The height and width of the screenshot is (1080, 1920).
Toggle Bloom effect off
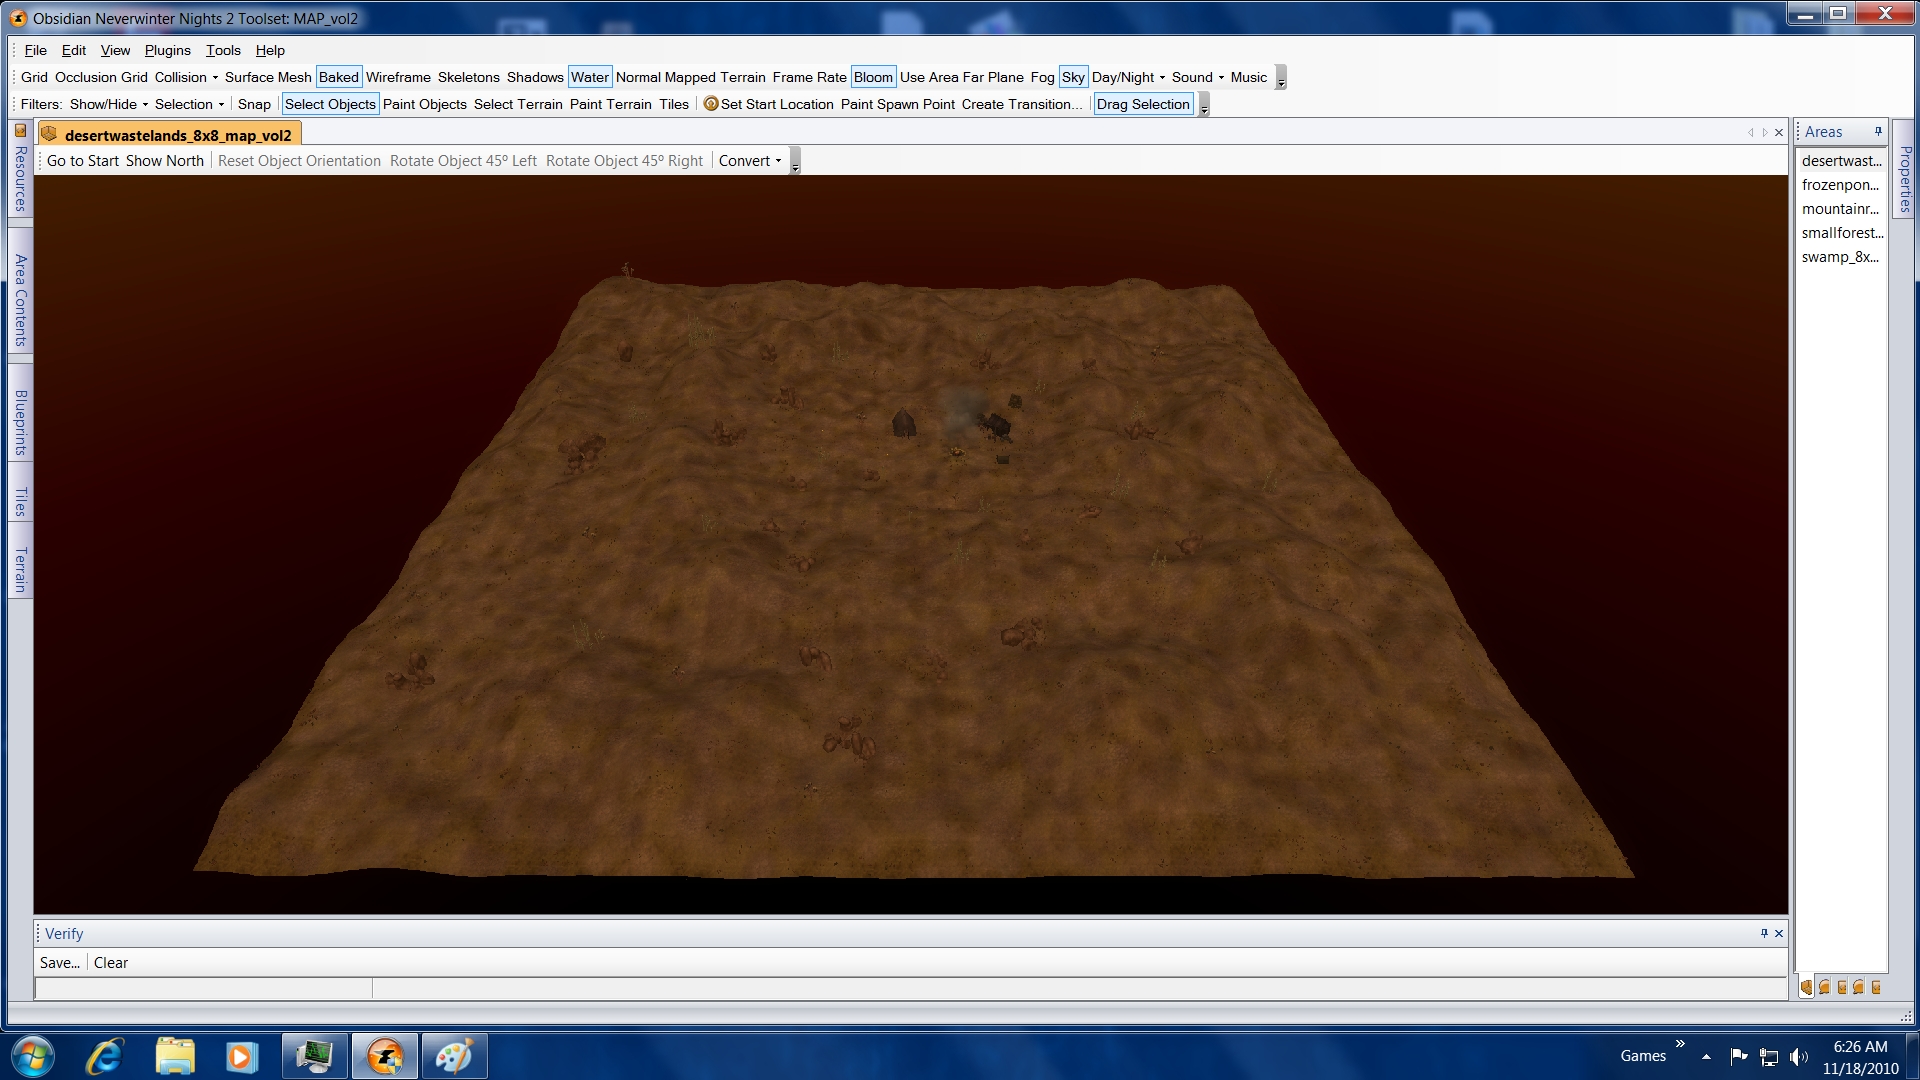pos(872,77)
